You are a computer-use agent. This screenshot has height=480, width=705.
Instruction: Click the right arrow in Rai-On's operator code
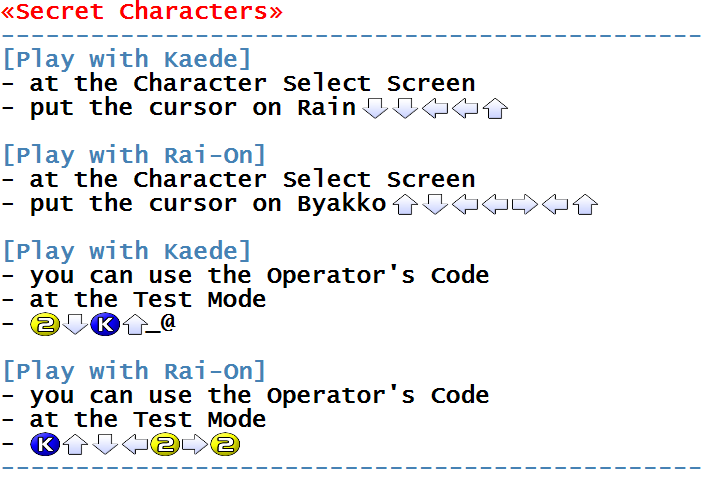tap(195, 444)
